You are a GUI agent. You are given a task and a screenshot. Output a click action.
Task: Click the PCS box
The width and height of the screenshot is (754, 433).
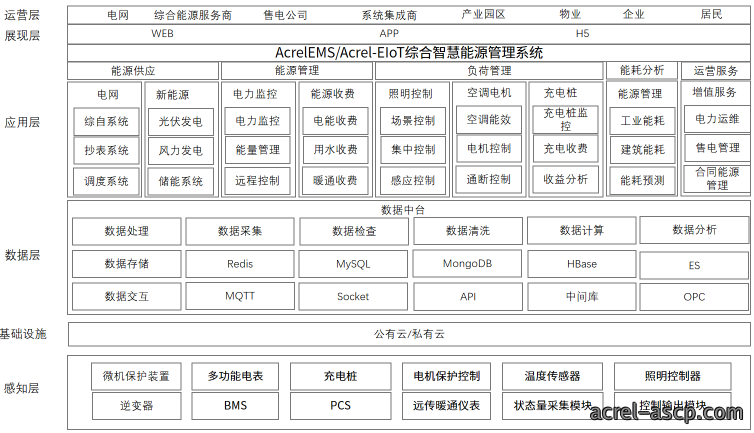[x=340, y=406]
